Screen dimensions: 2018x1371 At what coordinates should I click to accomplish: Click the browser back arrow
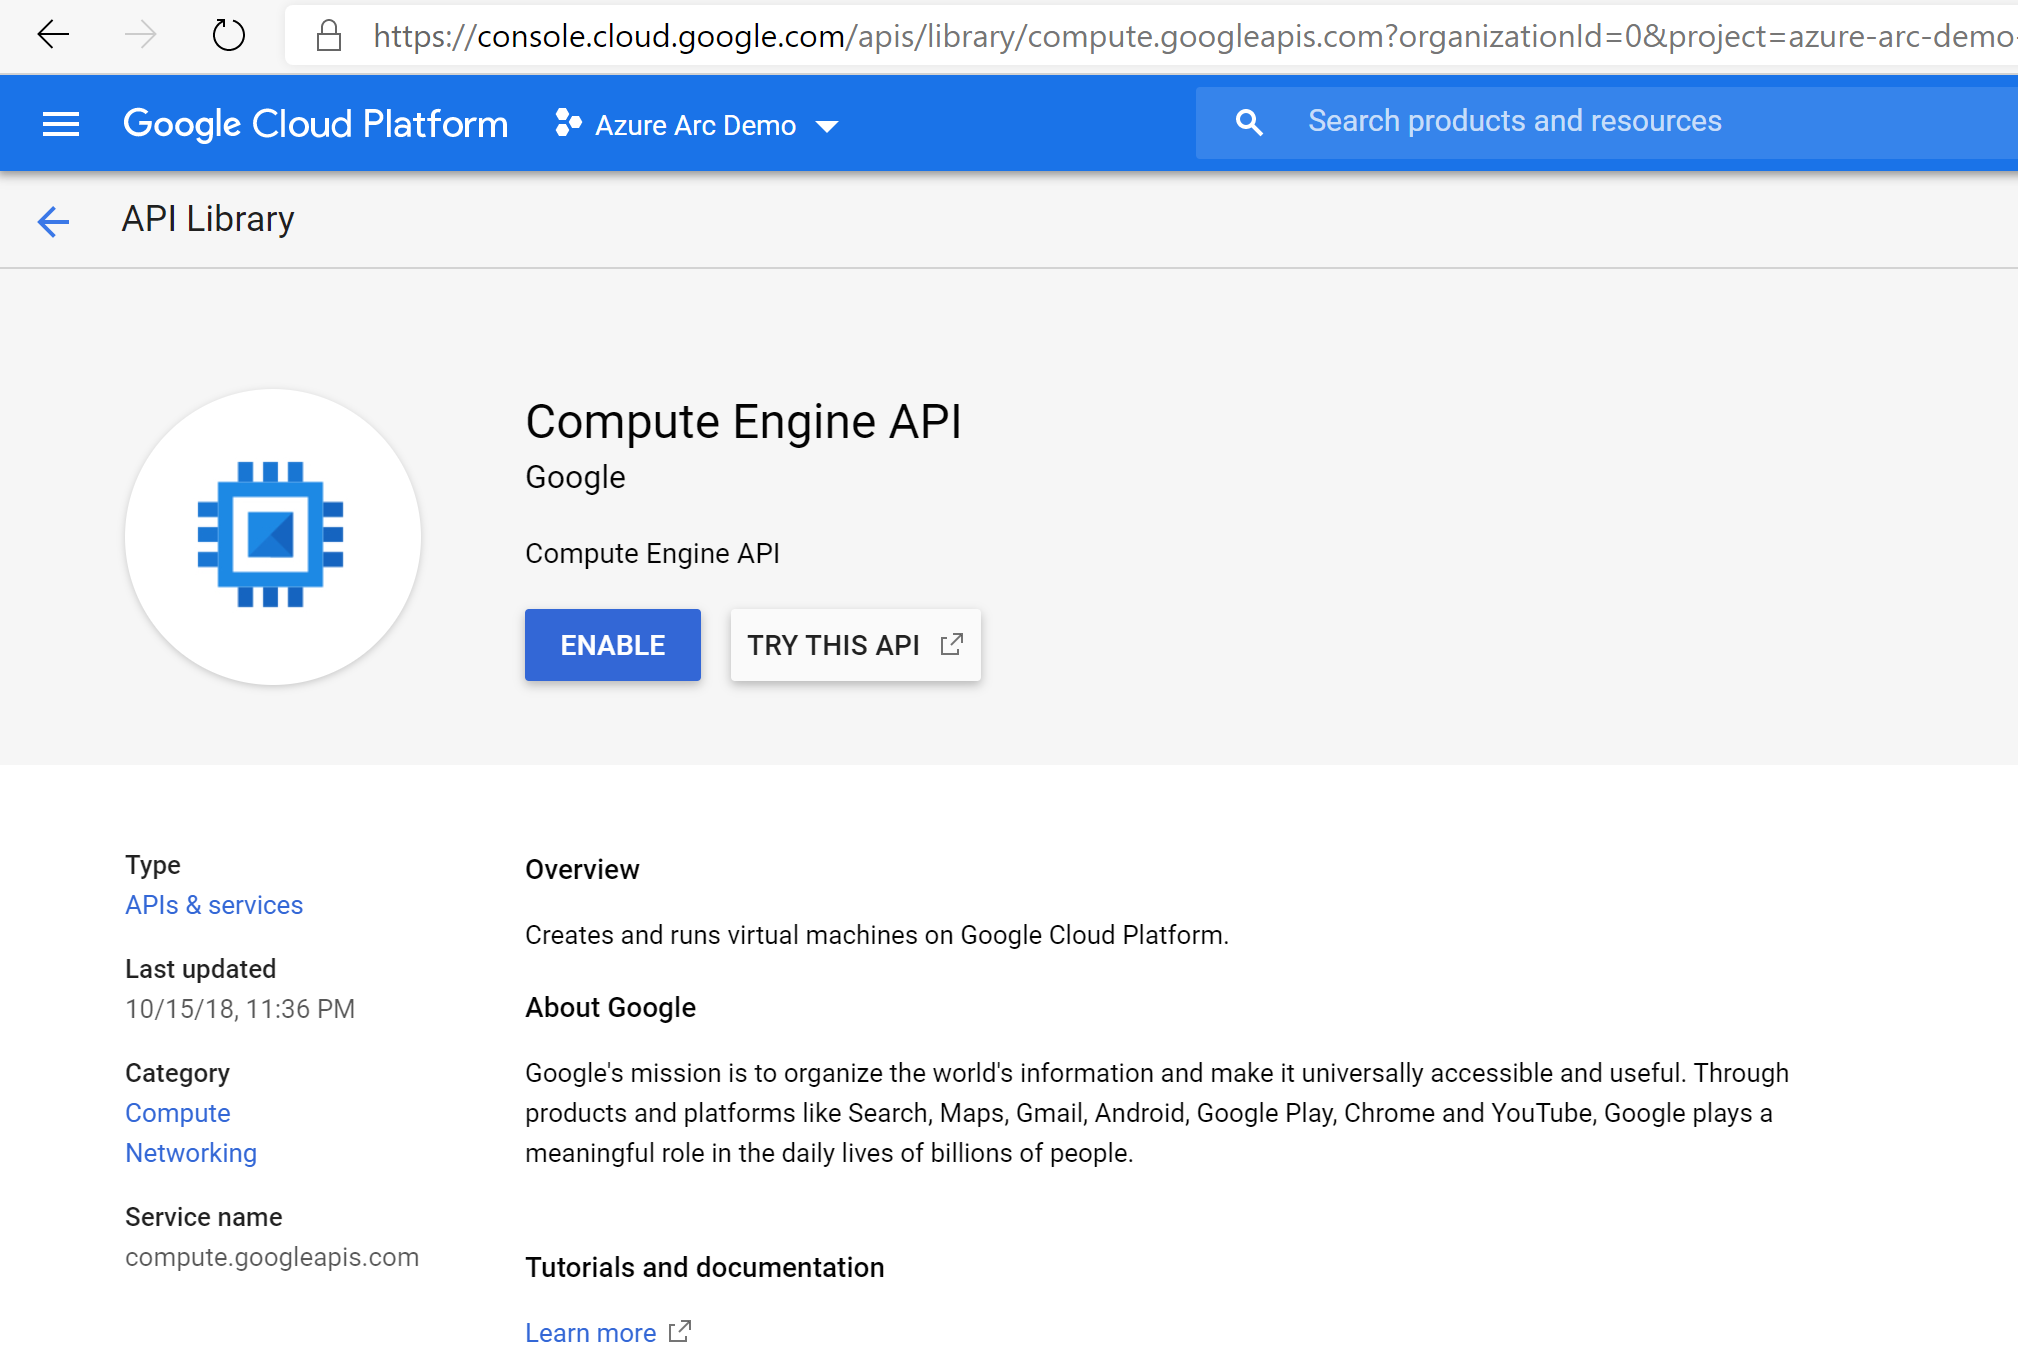tap(53, 36)
